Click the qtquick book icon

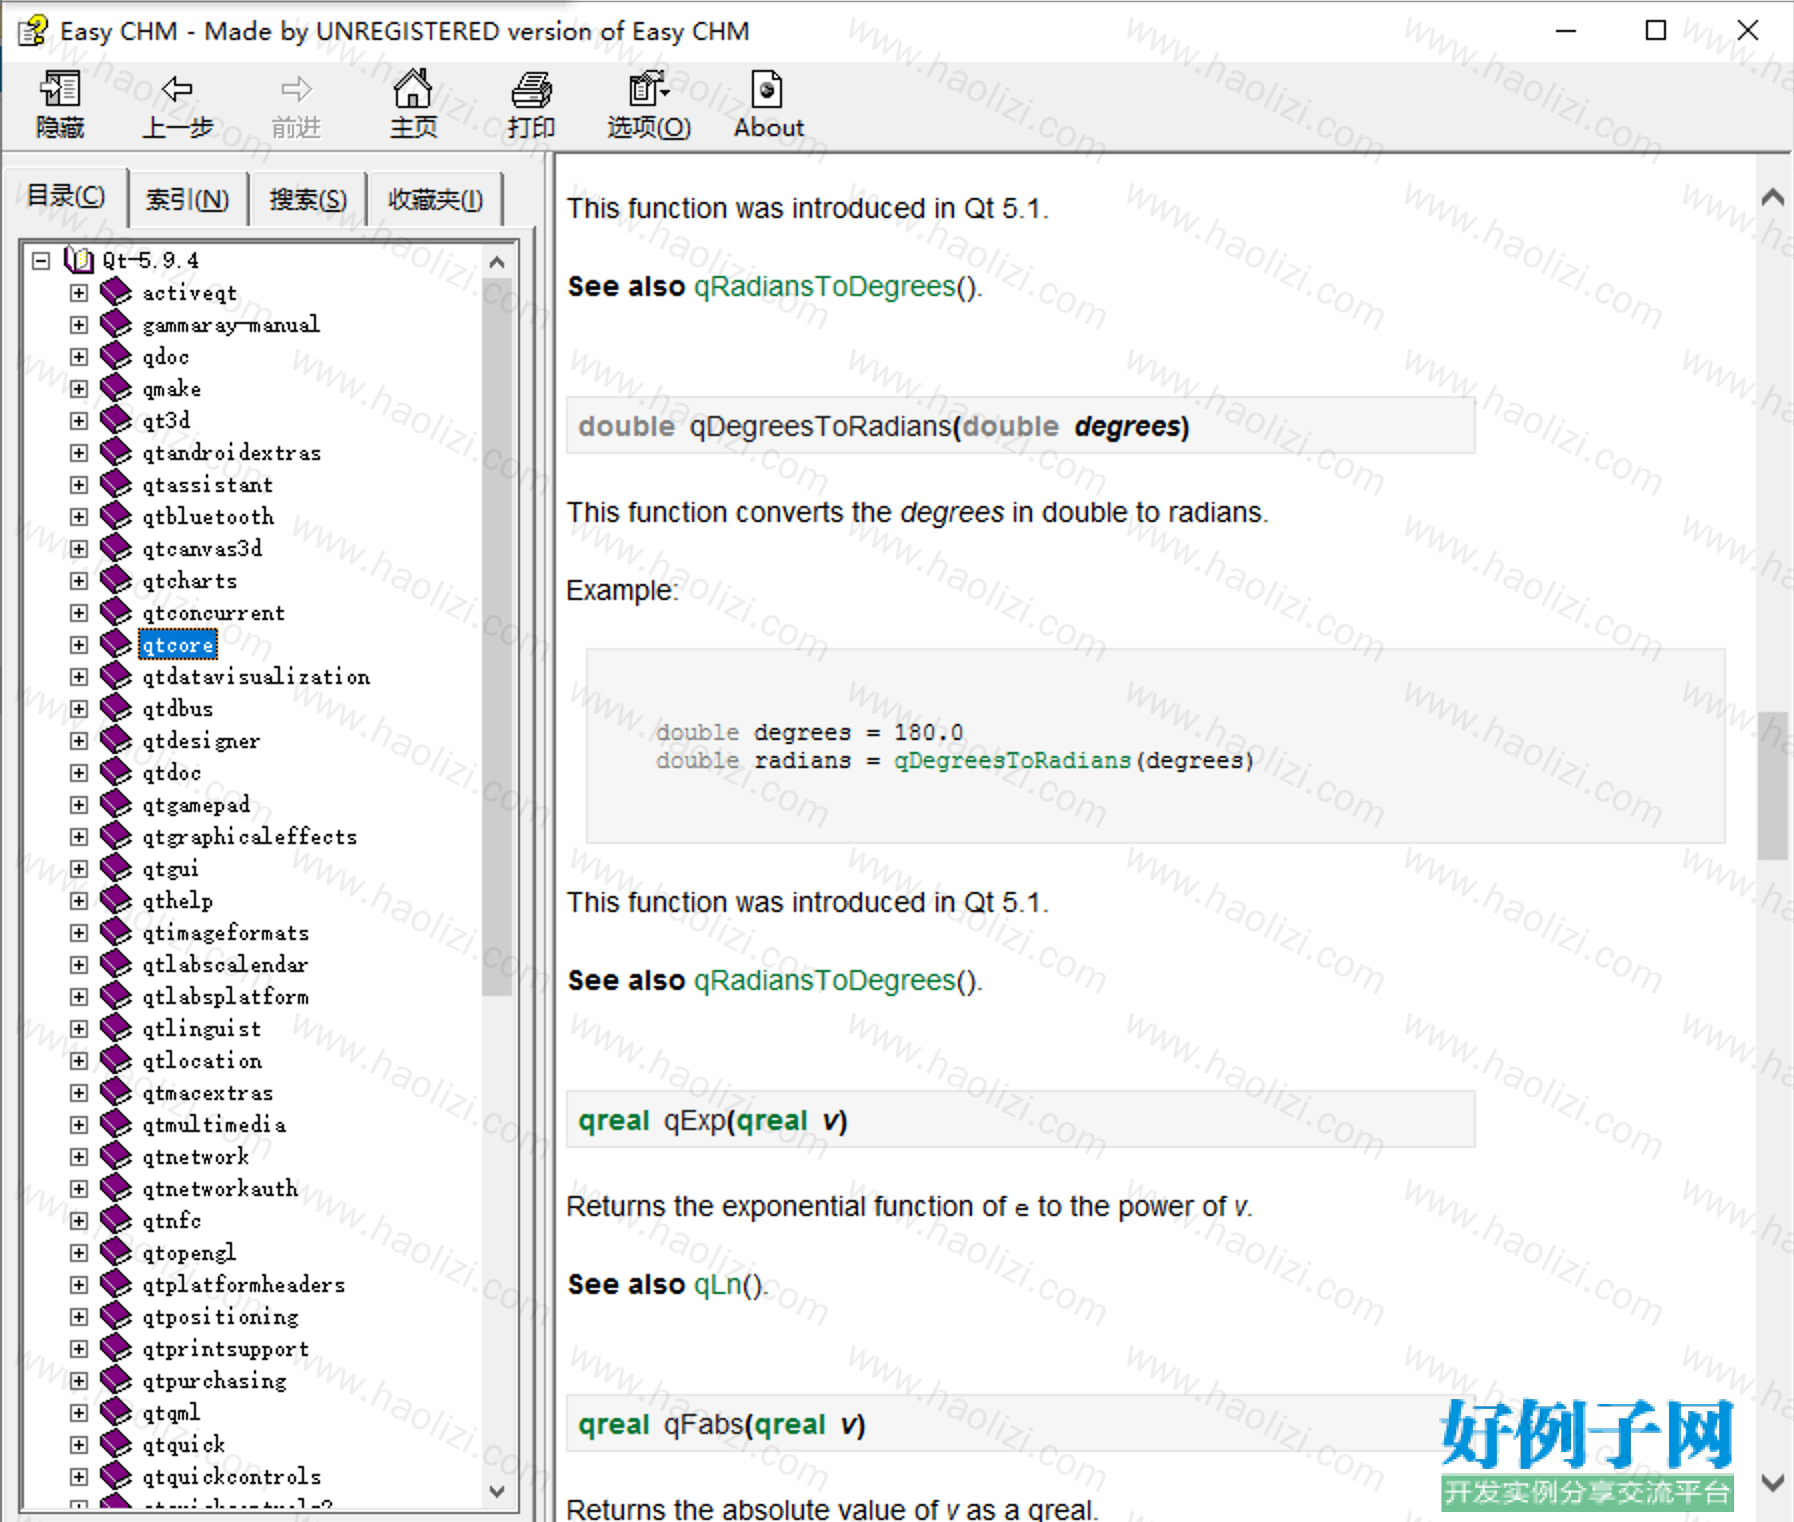[x=116, y=1444]
